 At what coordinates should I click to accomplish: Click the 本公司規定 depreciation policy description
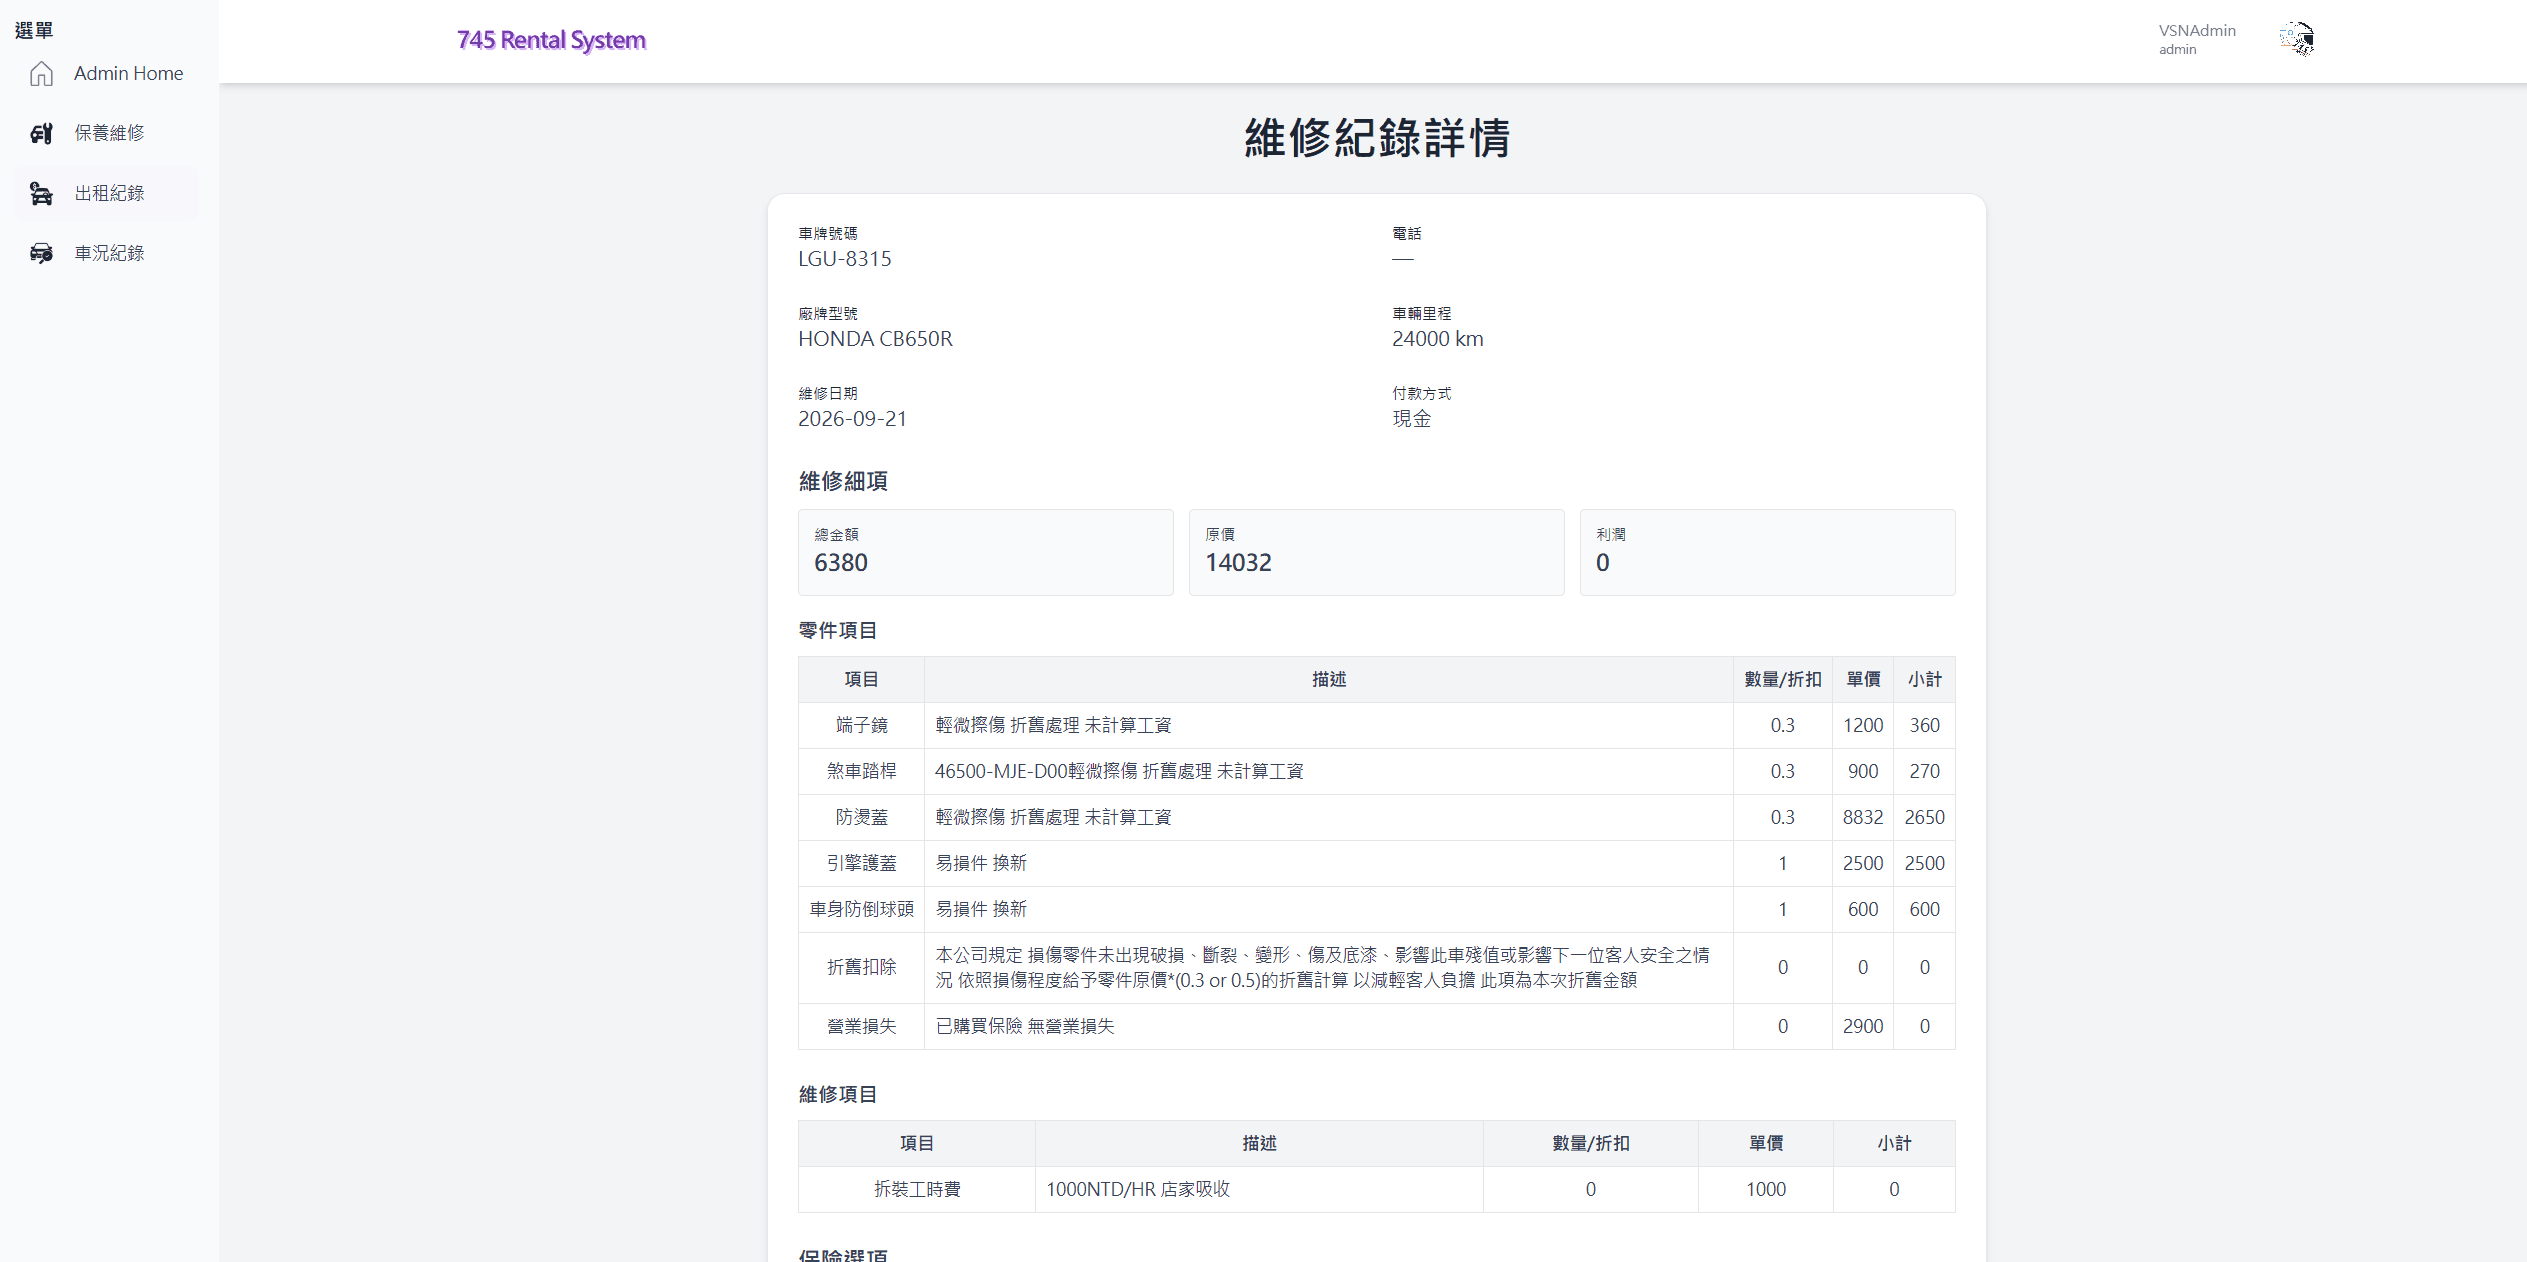[1323, 968]
